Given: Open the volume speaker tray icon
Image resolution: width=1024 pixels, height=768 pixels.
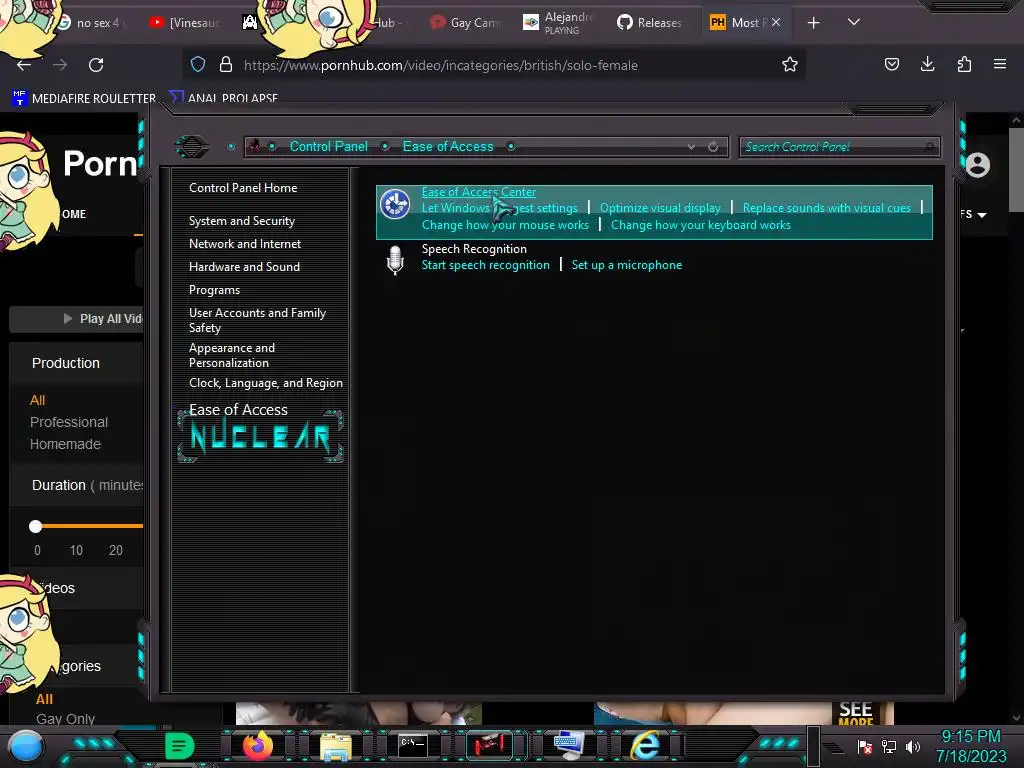Looking at the screenshot, I should [912, 746].
